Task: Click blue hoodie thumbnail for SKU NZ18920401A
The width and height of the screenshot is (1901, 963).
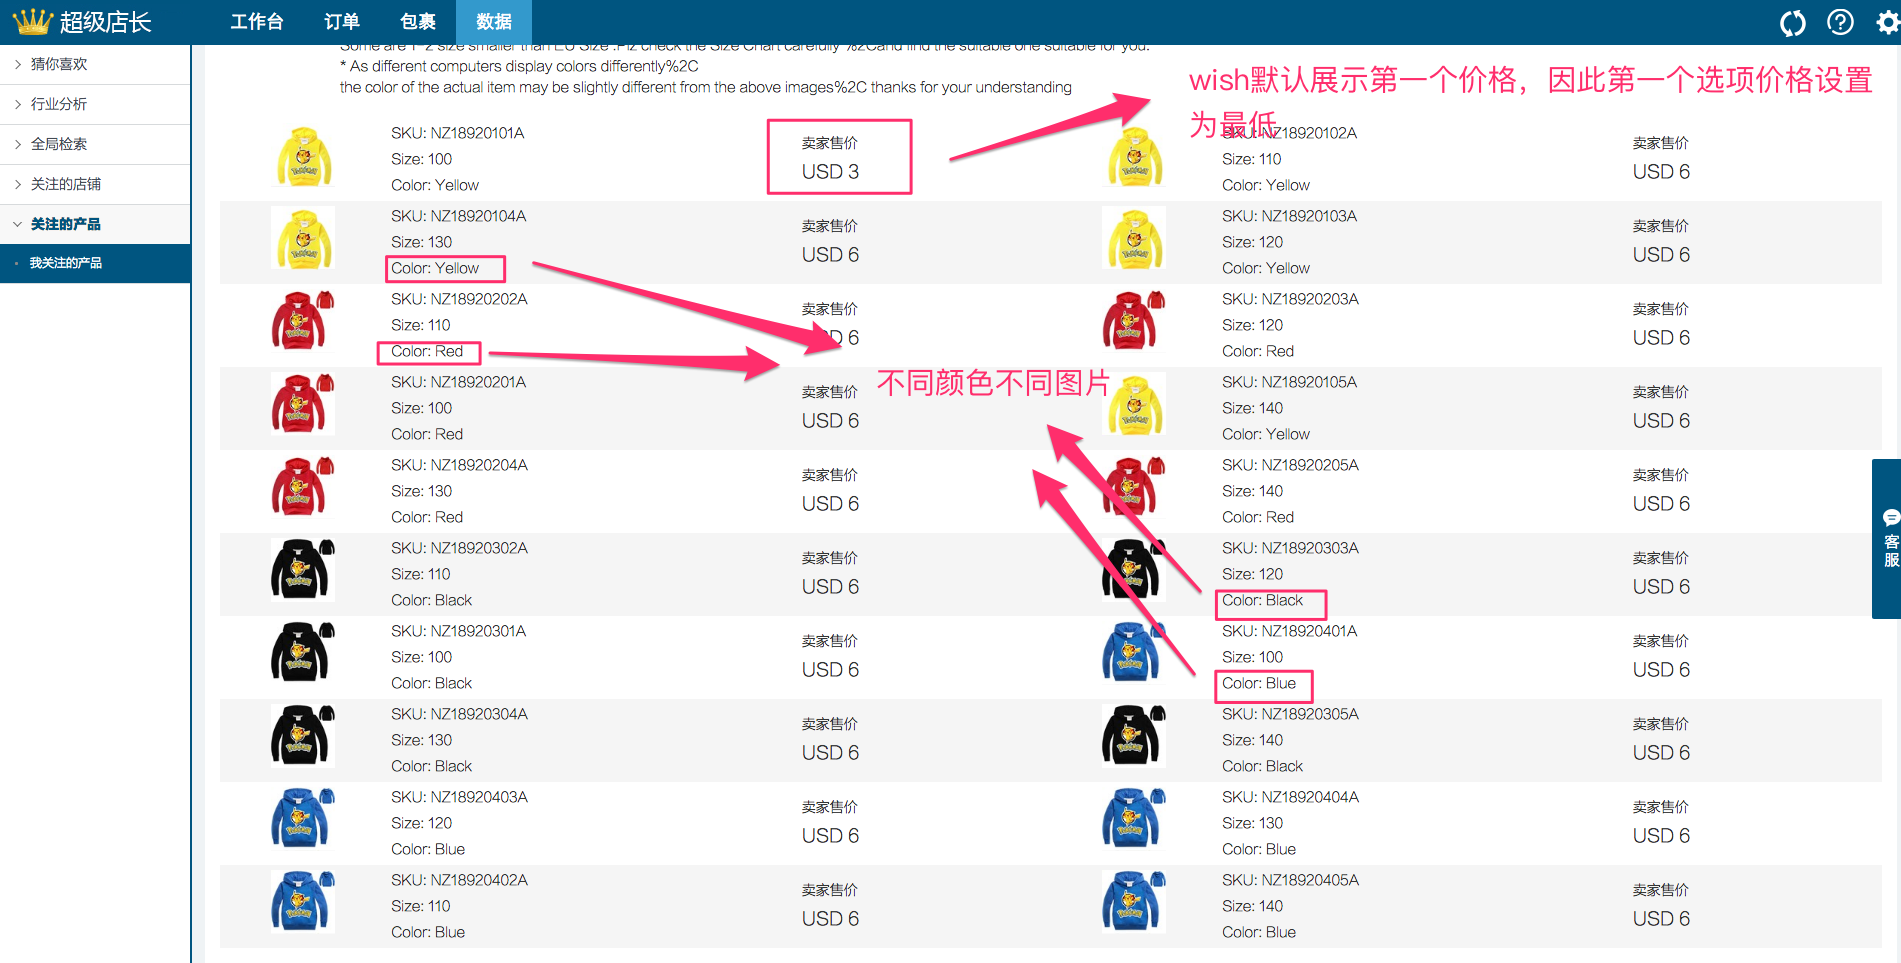Action: coord(1134,654)
